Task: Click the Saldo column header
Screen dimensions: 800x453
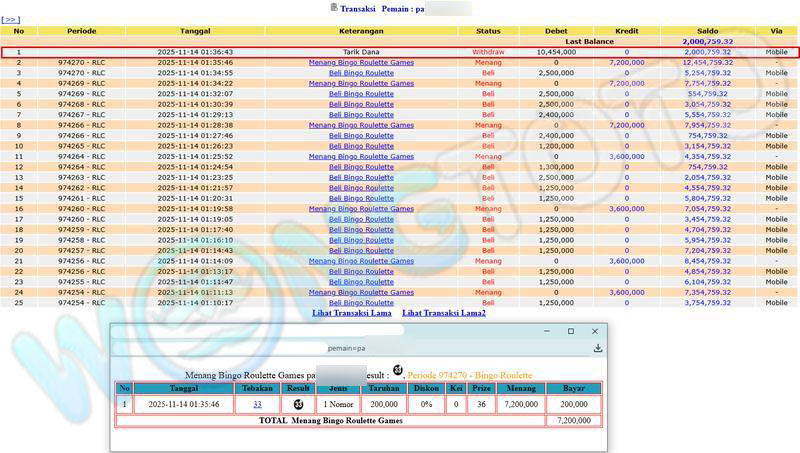Action: click(x=707, y=31)
